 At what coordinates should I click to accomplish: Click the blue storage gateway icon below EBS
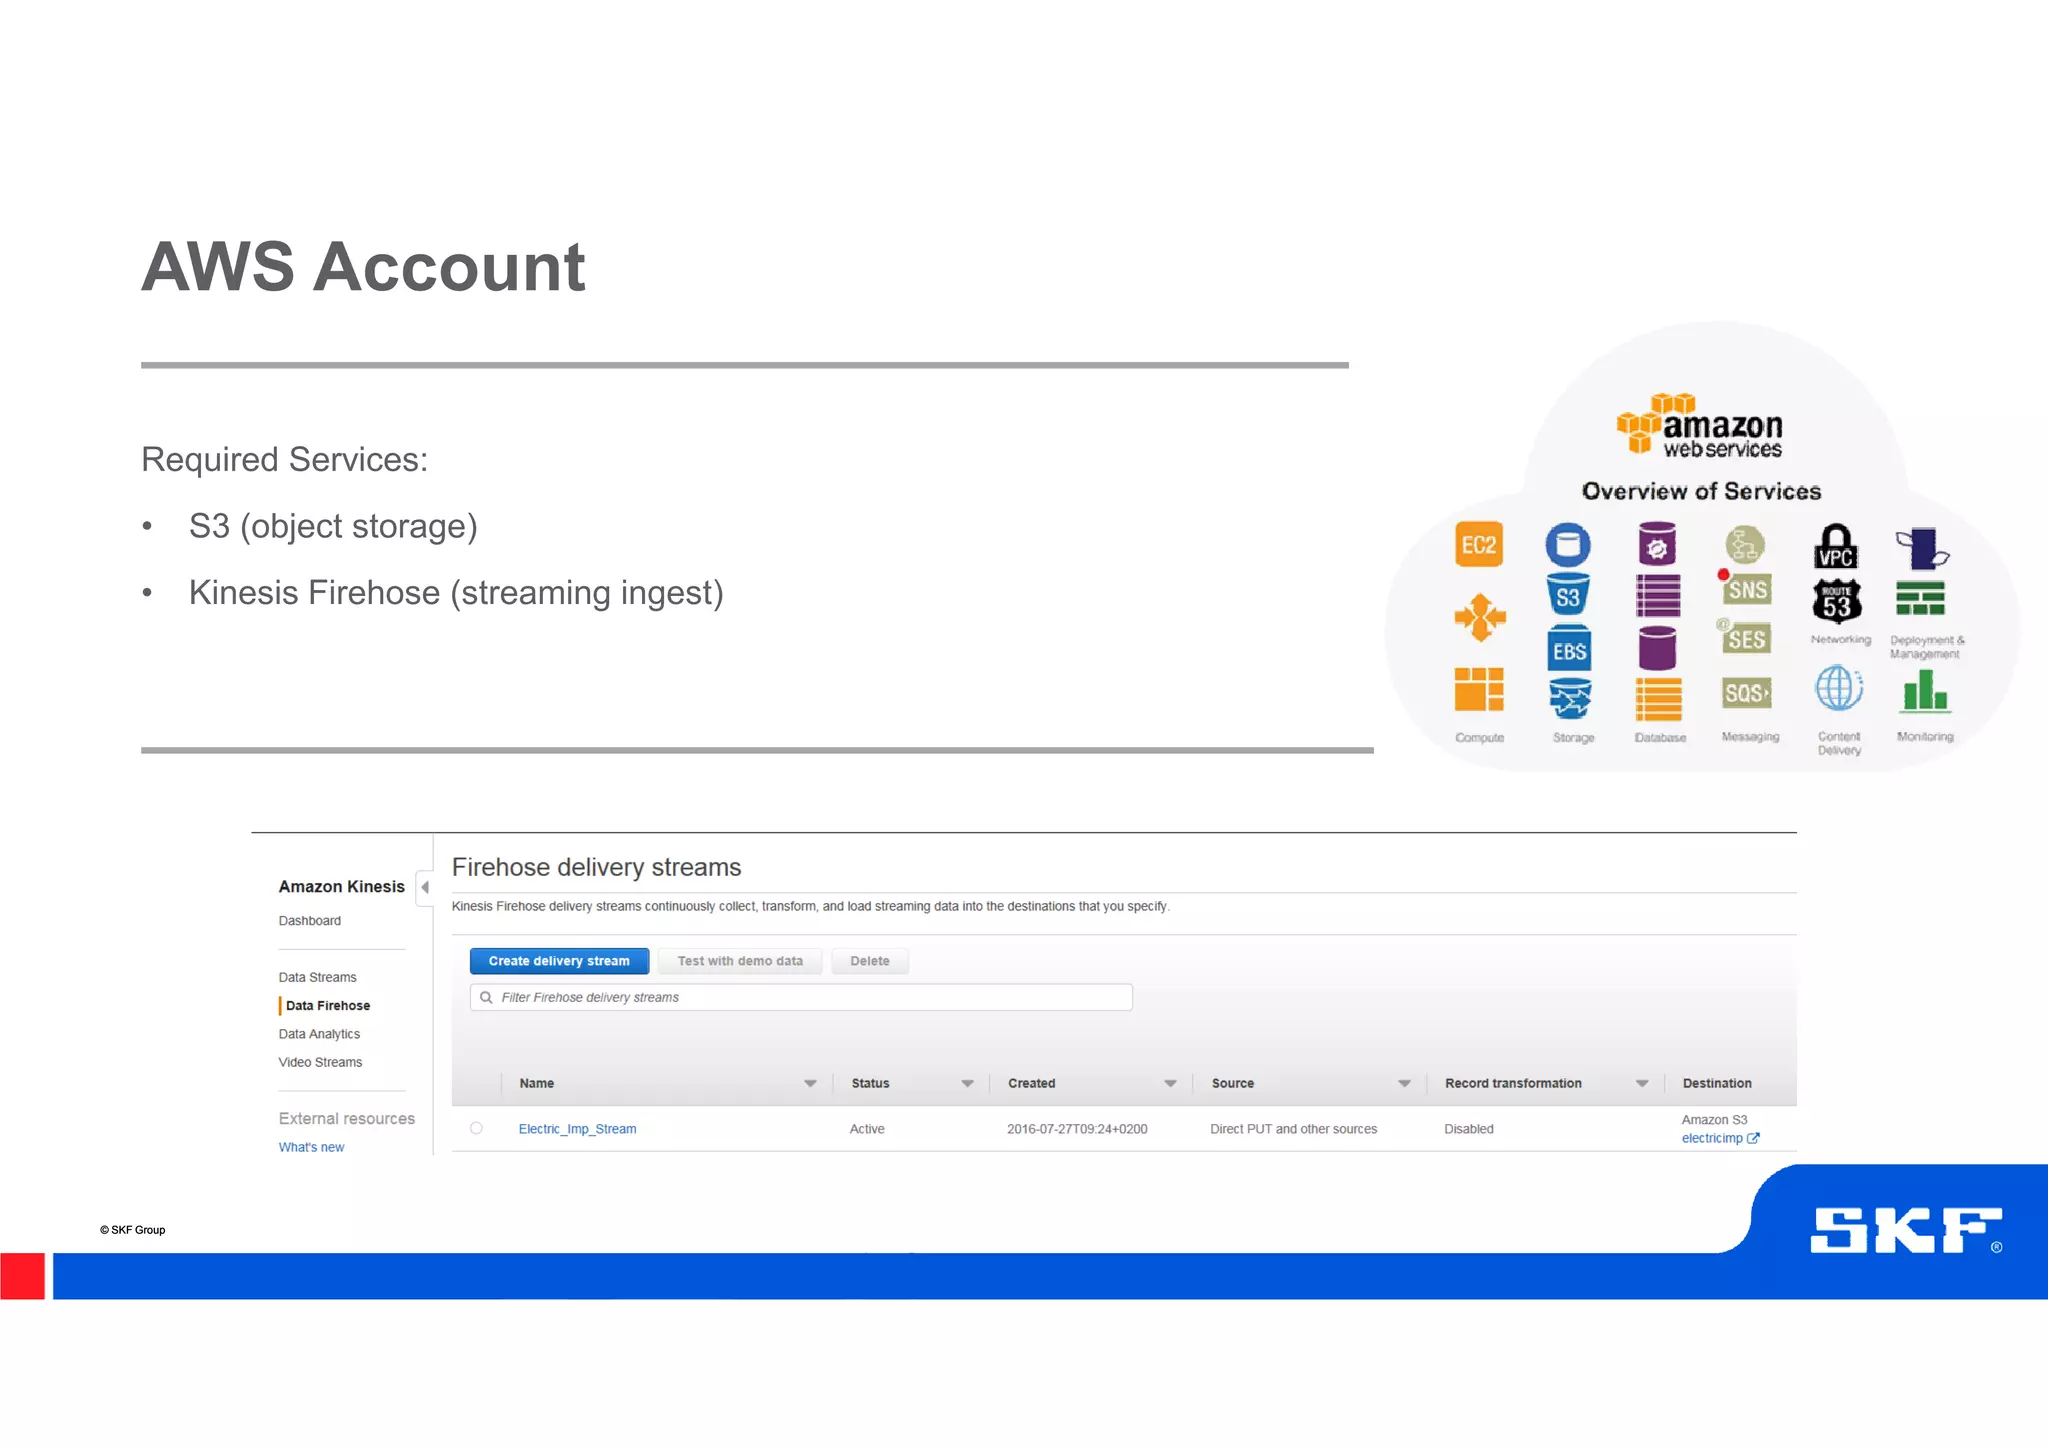(1569, 698)
